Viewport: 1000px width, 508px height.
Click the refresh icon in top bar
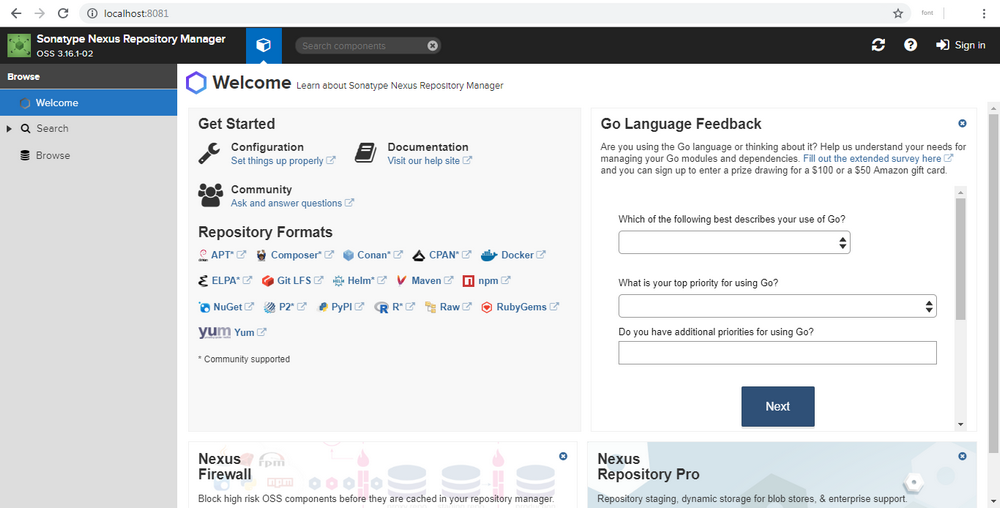[x=878, y=45]
